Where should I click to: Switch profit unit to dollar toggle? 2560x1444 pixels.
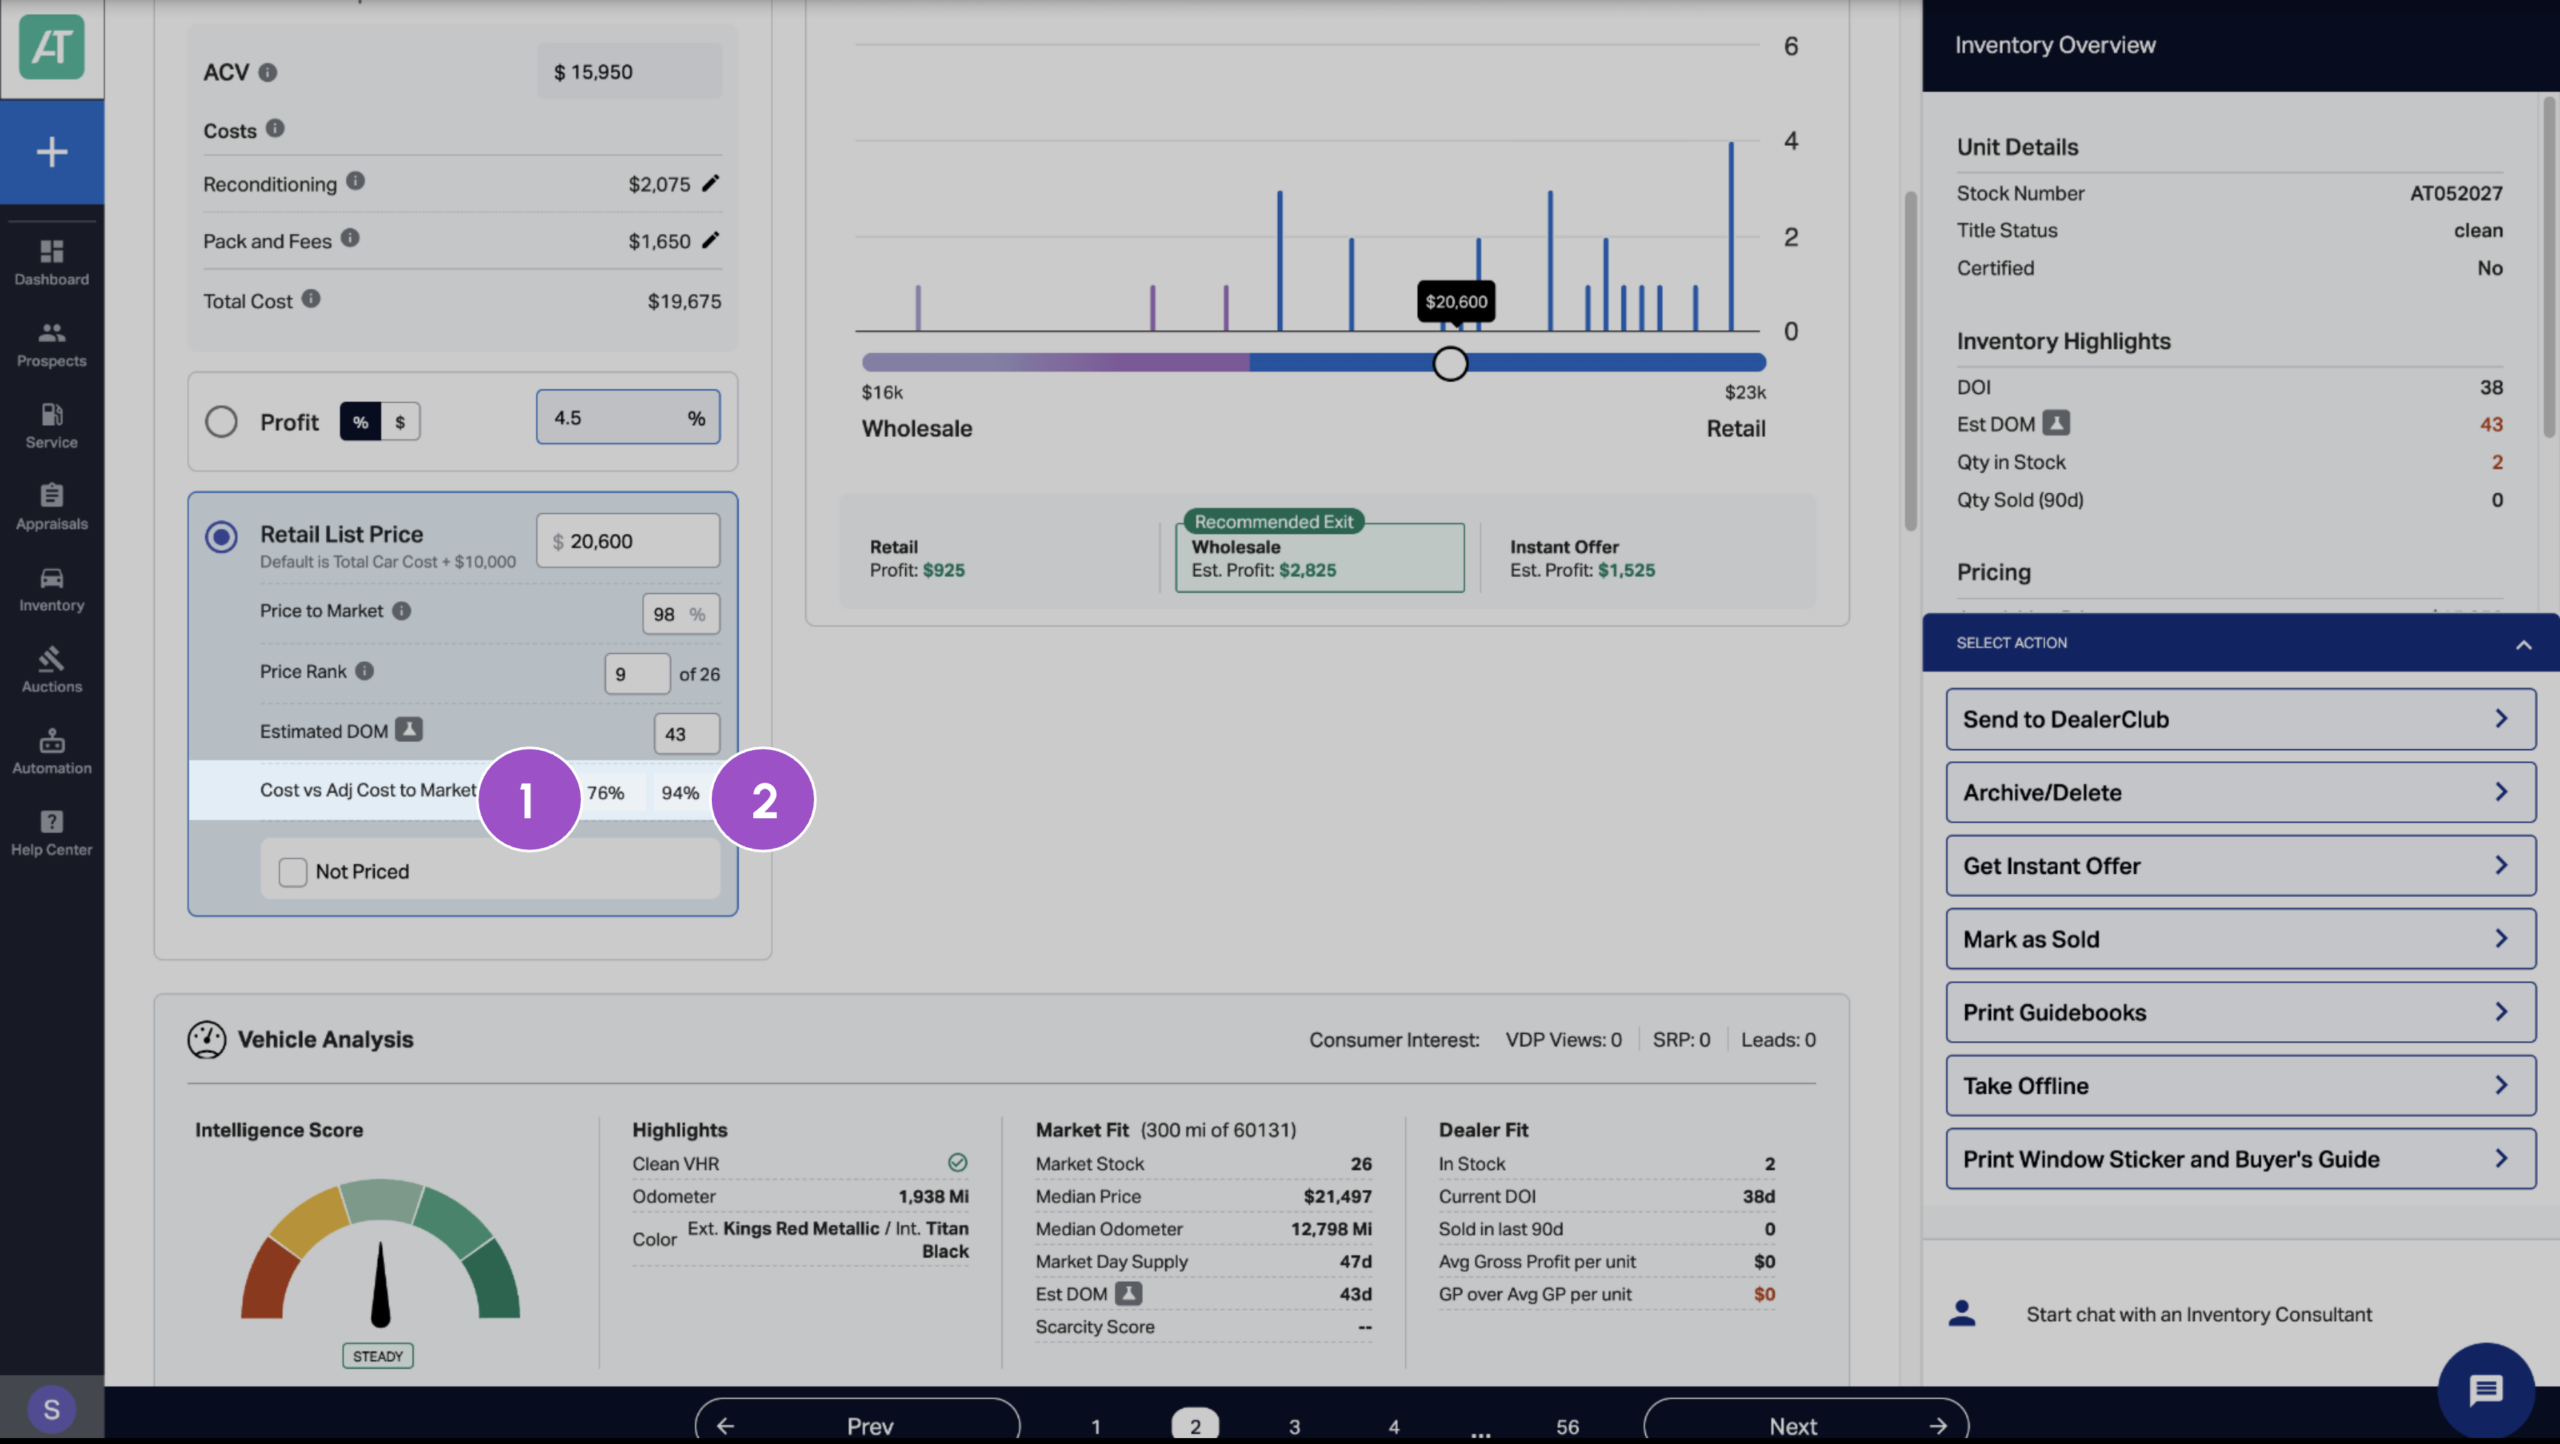coord(400,421)
